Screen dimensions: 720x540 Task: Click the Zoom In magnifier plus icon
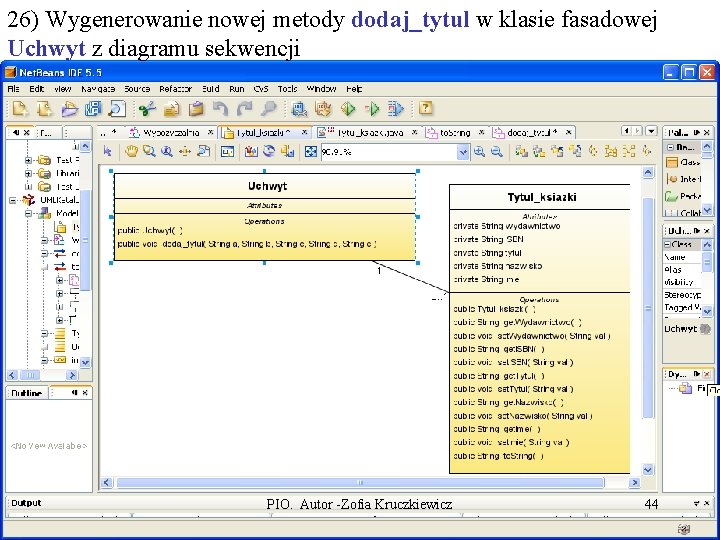pyautogui.click(x=479, y=151)
